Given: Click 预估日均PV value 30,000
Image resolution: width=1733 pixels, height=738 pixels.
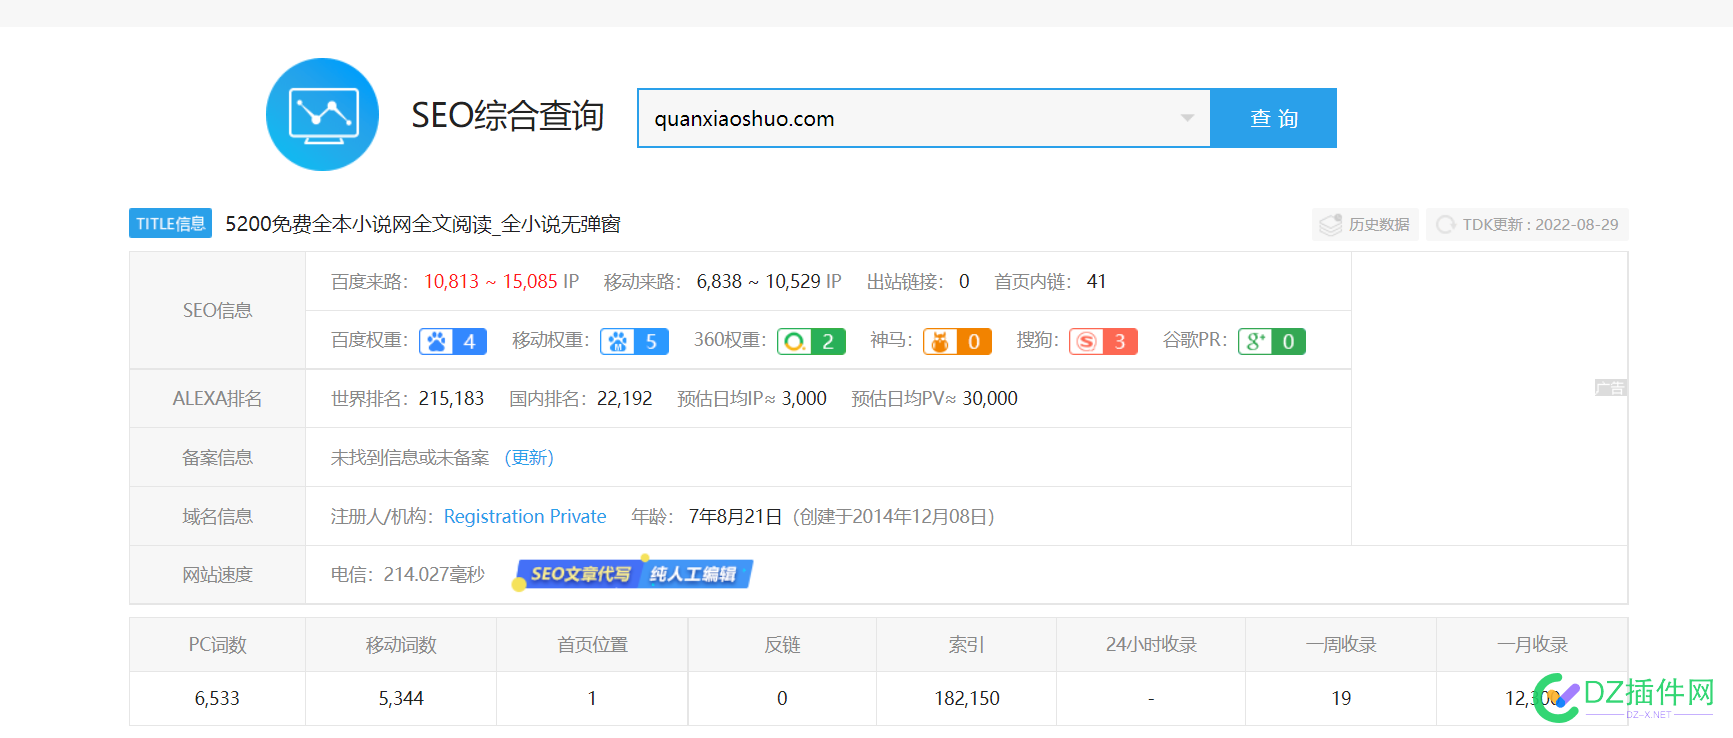Looking at the screenshot, I should click(990, 398).
